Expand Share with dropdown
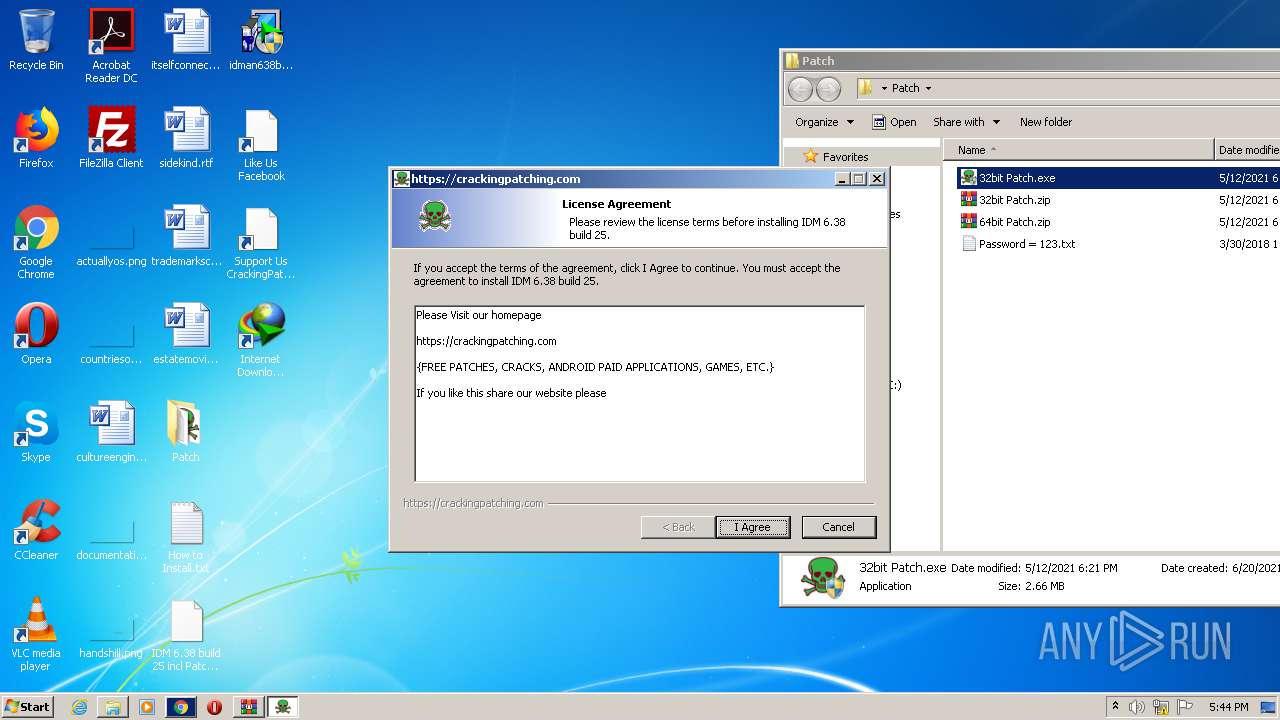 pyautogui.click(x=966, y=122)
